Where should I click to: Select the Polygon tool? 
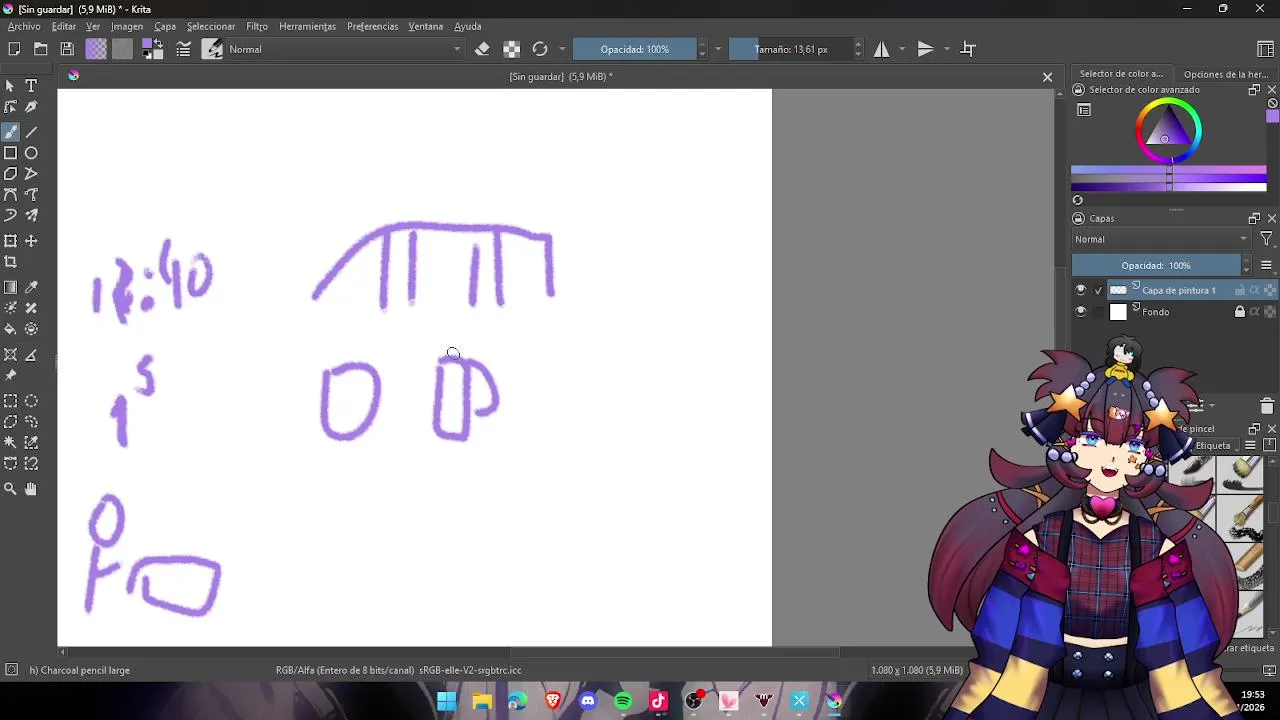pyautogui.click(x=10, y=174)
